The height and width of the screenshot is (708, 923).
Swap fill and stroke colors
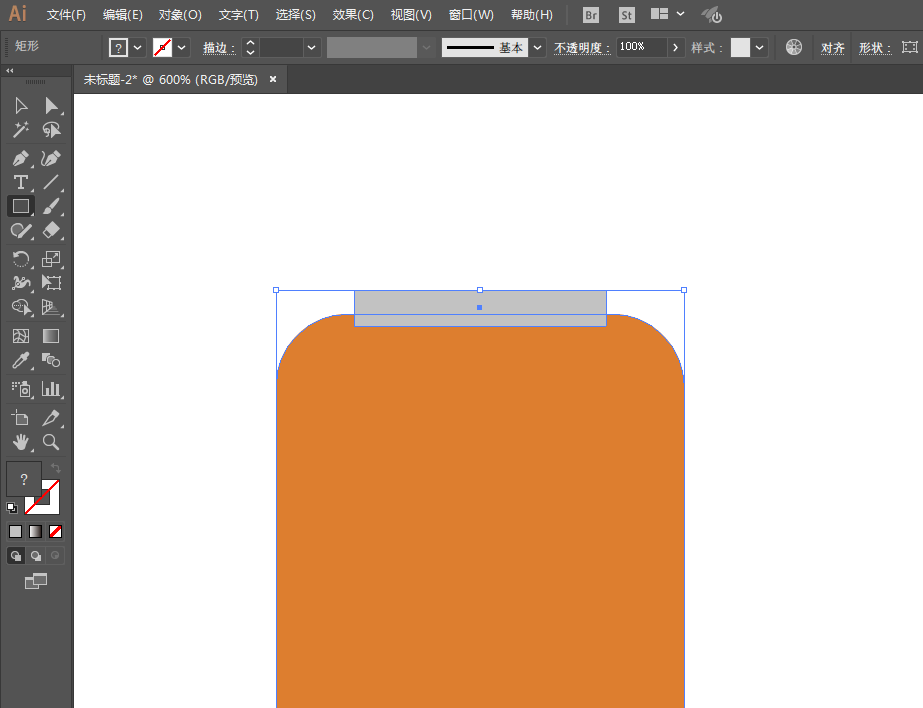click(56, 468)
